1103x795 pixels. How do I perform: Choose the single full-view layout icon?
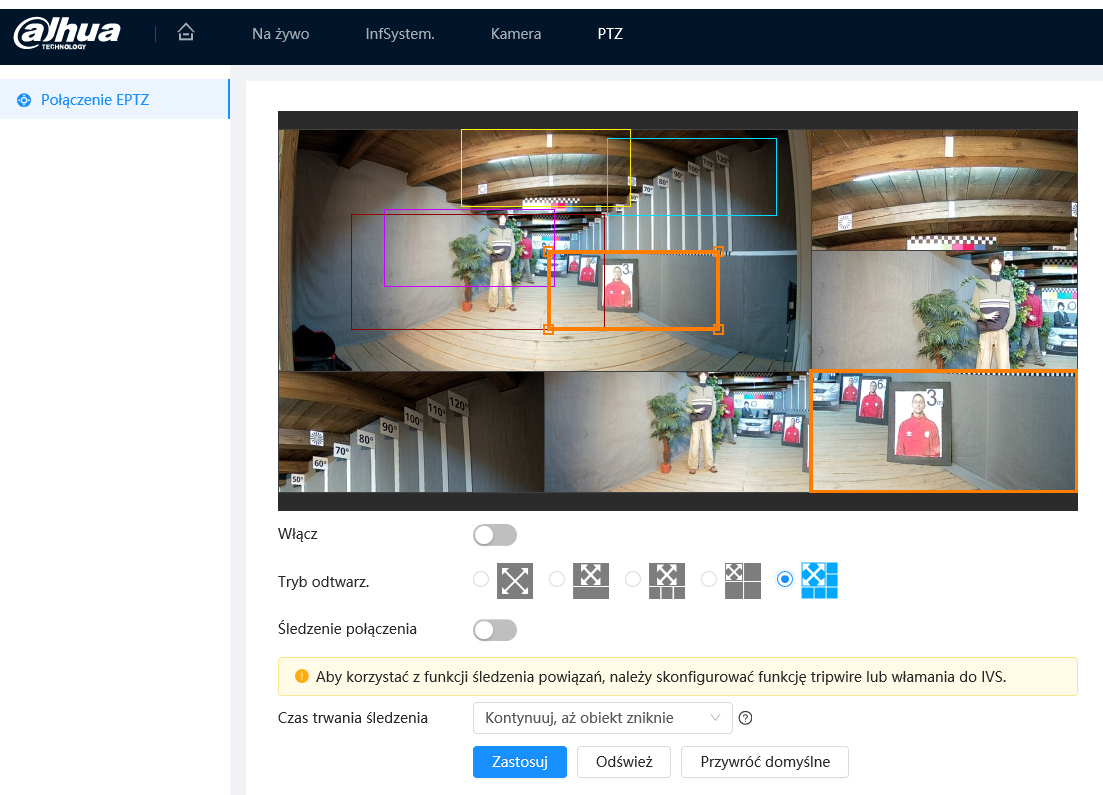click(x=515, y=580)
